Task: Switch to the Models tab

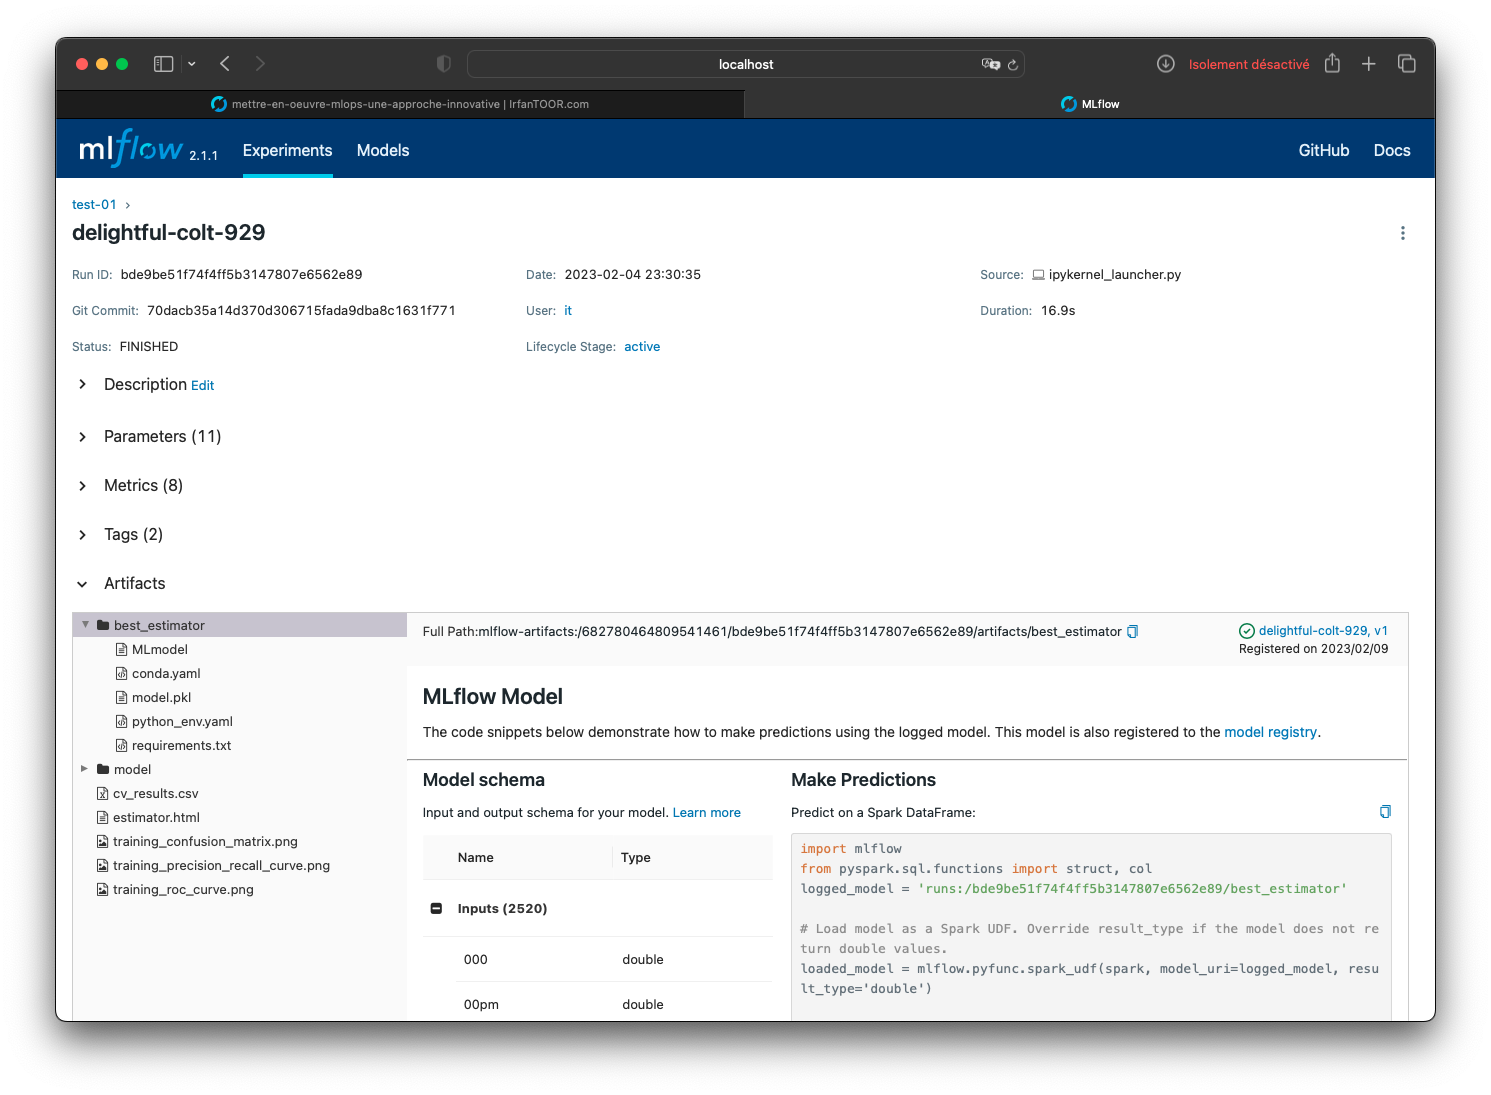Action: click(383, 151)
